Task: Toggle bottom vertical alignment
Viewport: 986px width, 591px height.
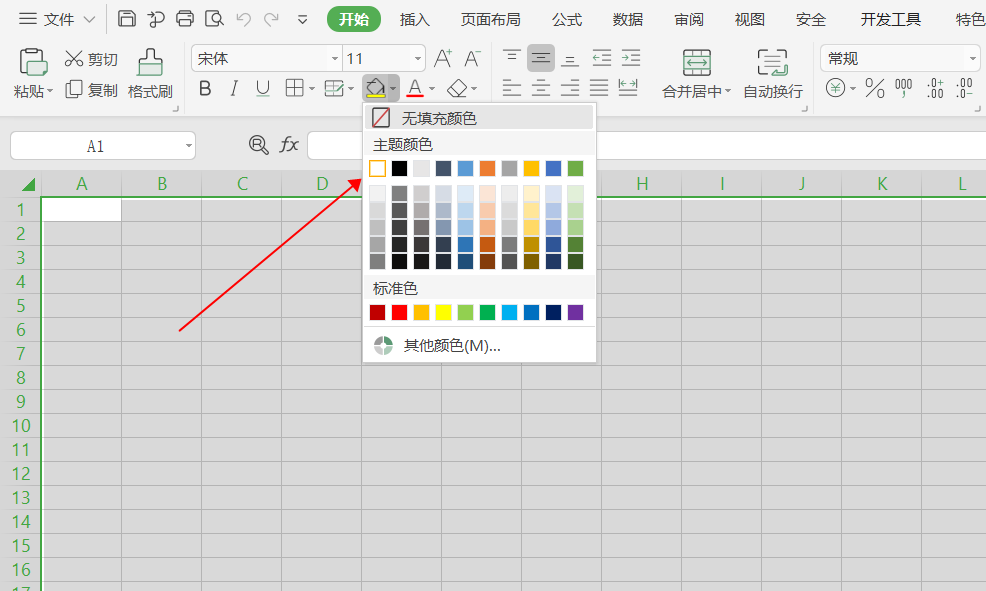Action: tap(570, 58)
